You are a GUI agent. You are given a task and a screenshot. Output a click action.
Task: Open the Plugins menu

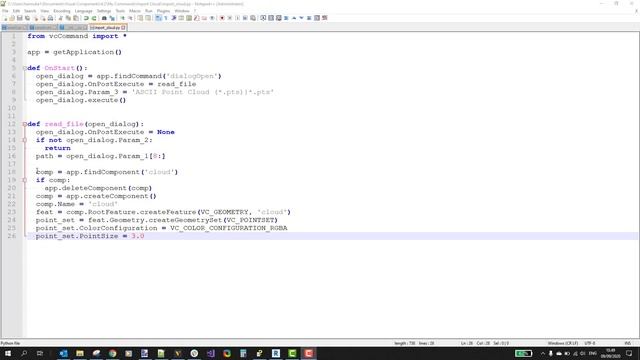(163, 11)
